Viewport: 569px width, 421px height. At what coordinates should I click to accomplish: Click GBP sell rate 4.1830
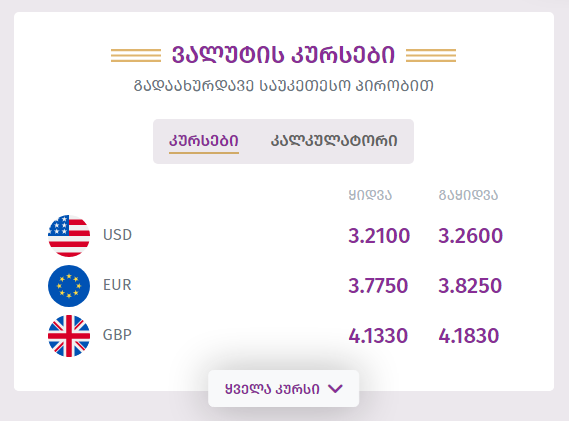point(469,336)
